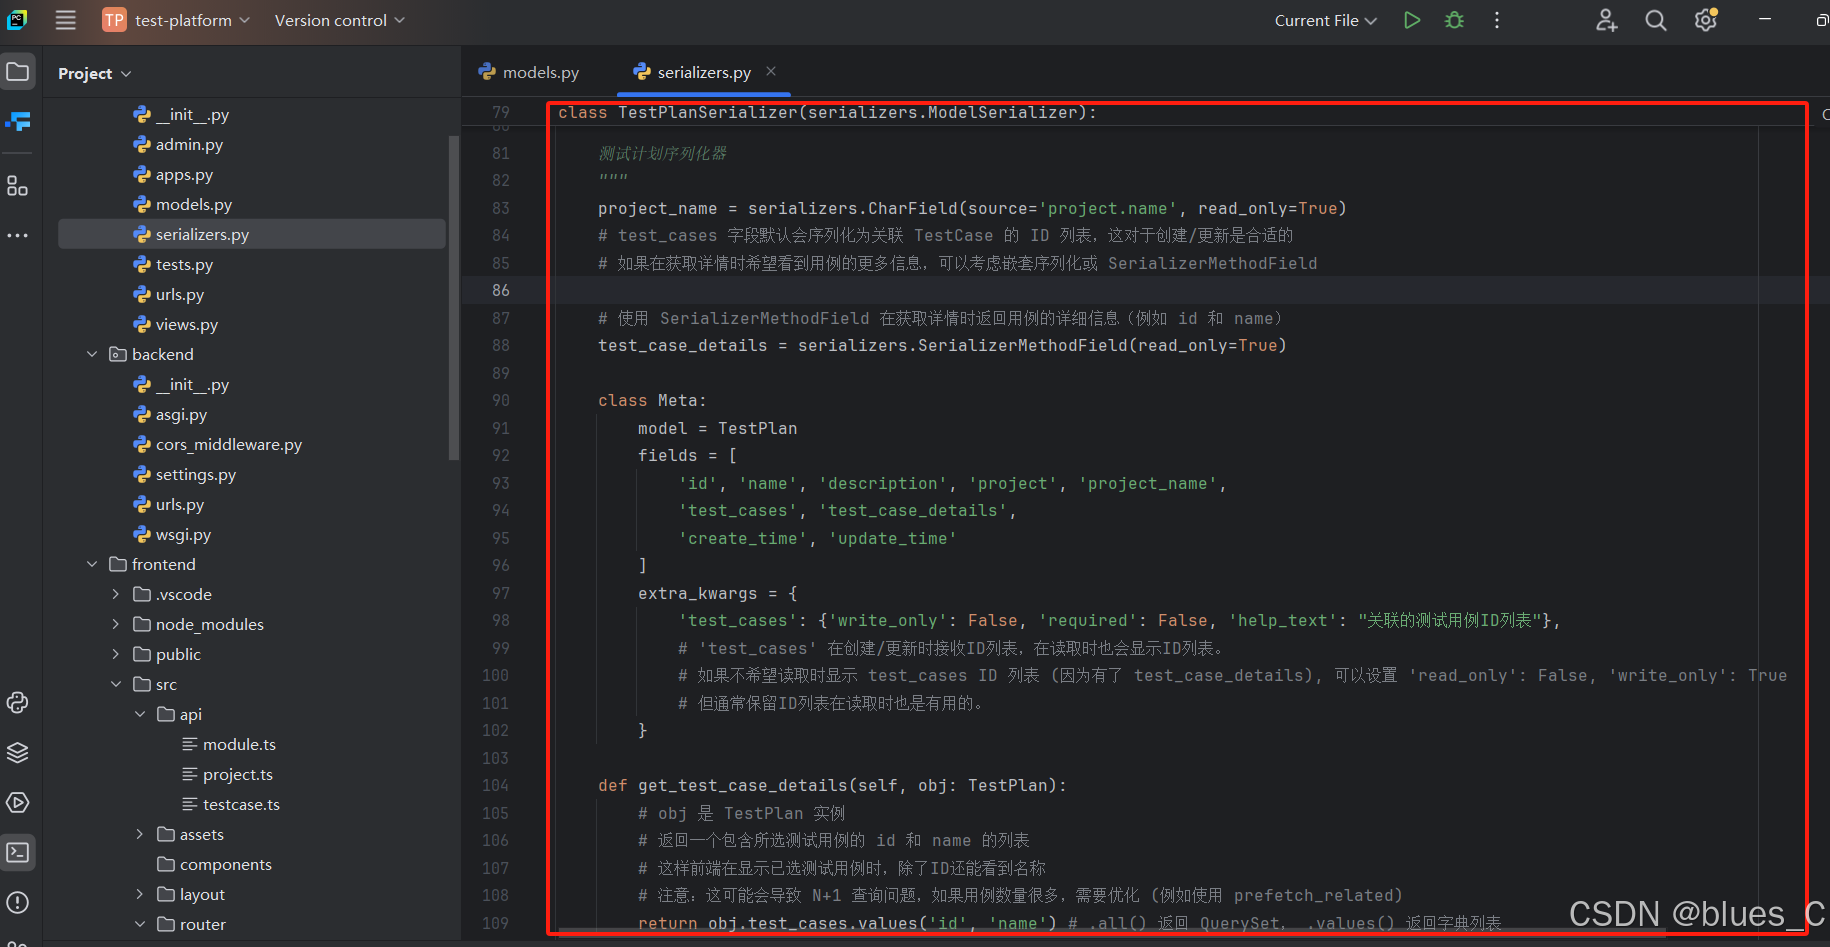The width and height of the screenshot is (1830, 947).
Task: Open Search Everywhere magnifier
Action: point(1656,20)
